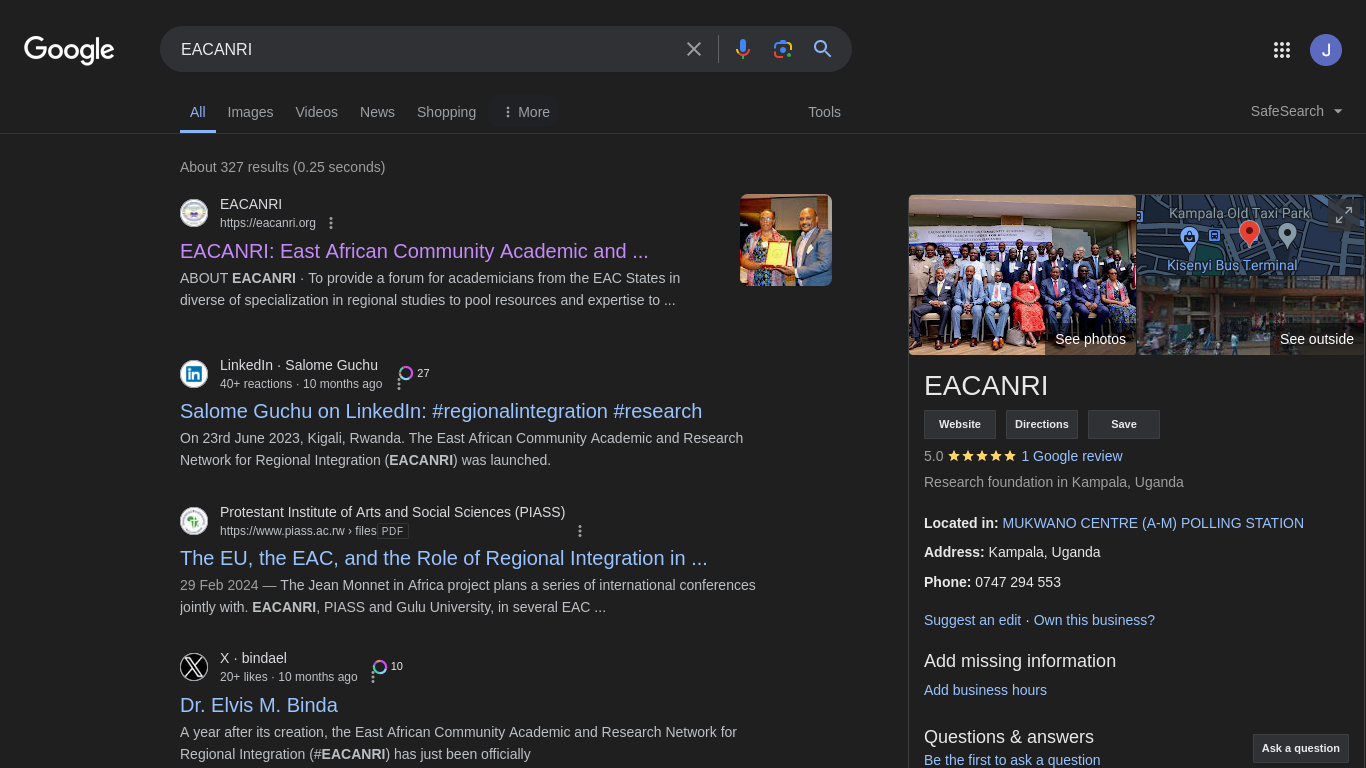Switch to the Videos tab
The image size is (1366, 768).
coord(316,112)
